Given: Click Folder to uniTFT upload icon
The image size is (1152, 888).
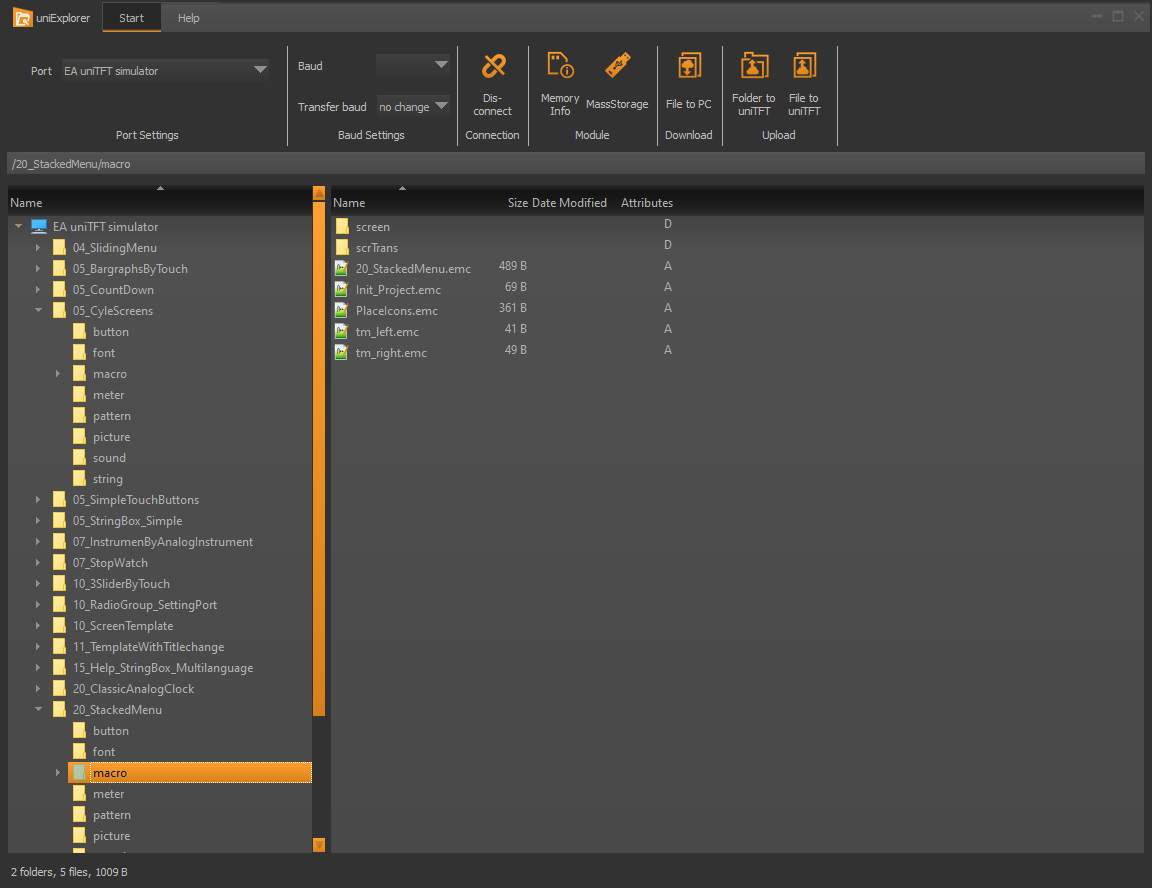Looking at the screenshot, I should pos(753,67).
